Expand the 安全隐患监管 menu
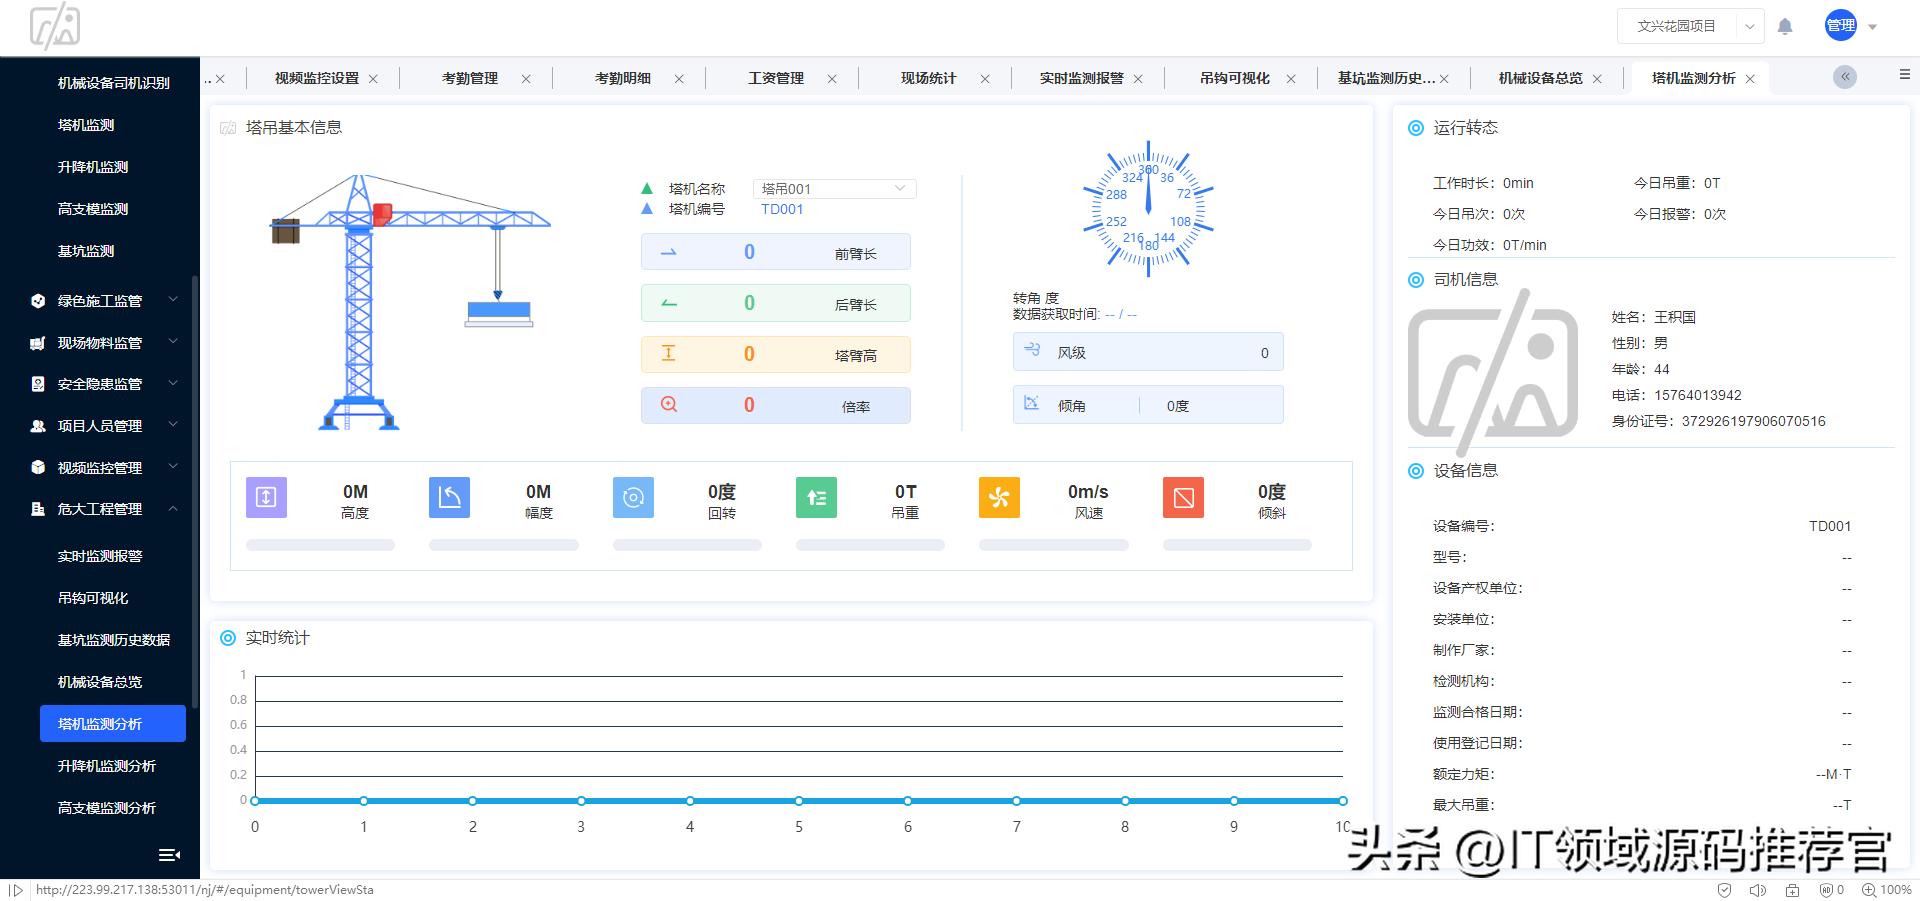The height and width of the screenshot is (901, 1920). (x=173, y=383)
